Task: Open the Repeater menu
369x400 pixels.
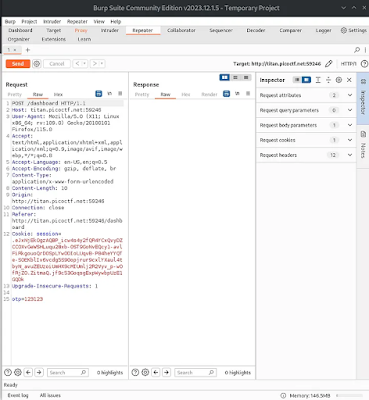Action: (x=77, y=21)
